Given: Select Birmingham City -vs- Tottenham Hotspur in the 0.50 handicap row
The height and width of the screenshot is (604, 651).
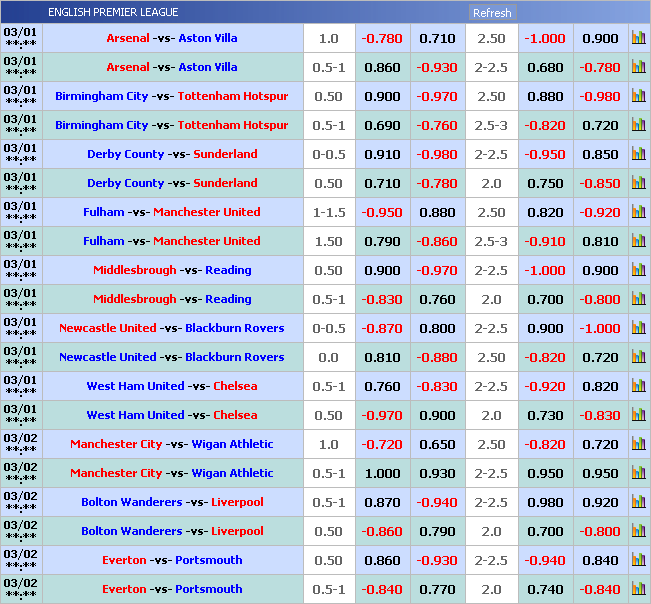Looking at the screenshot, I should (x=172, y=96).
